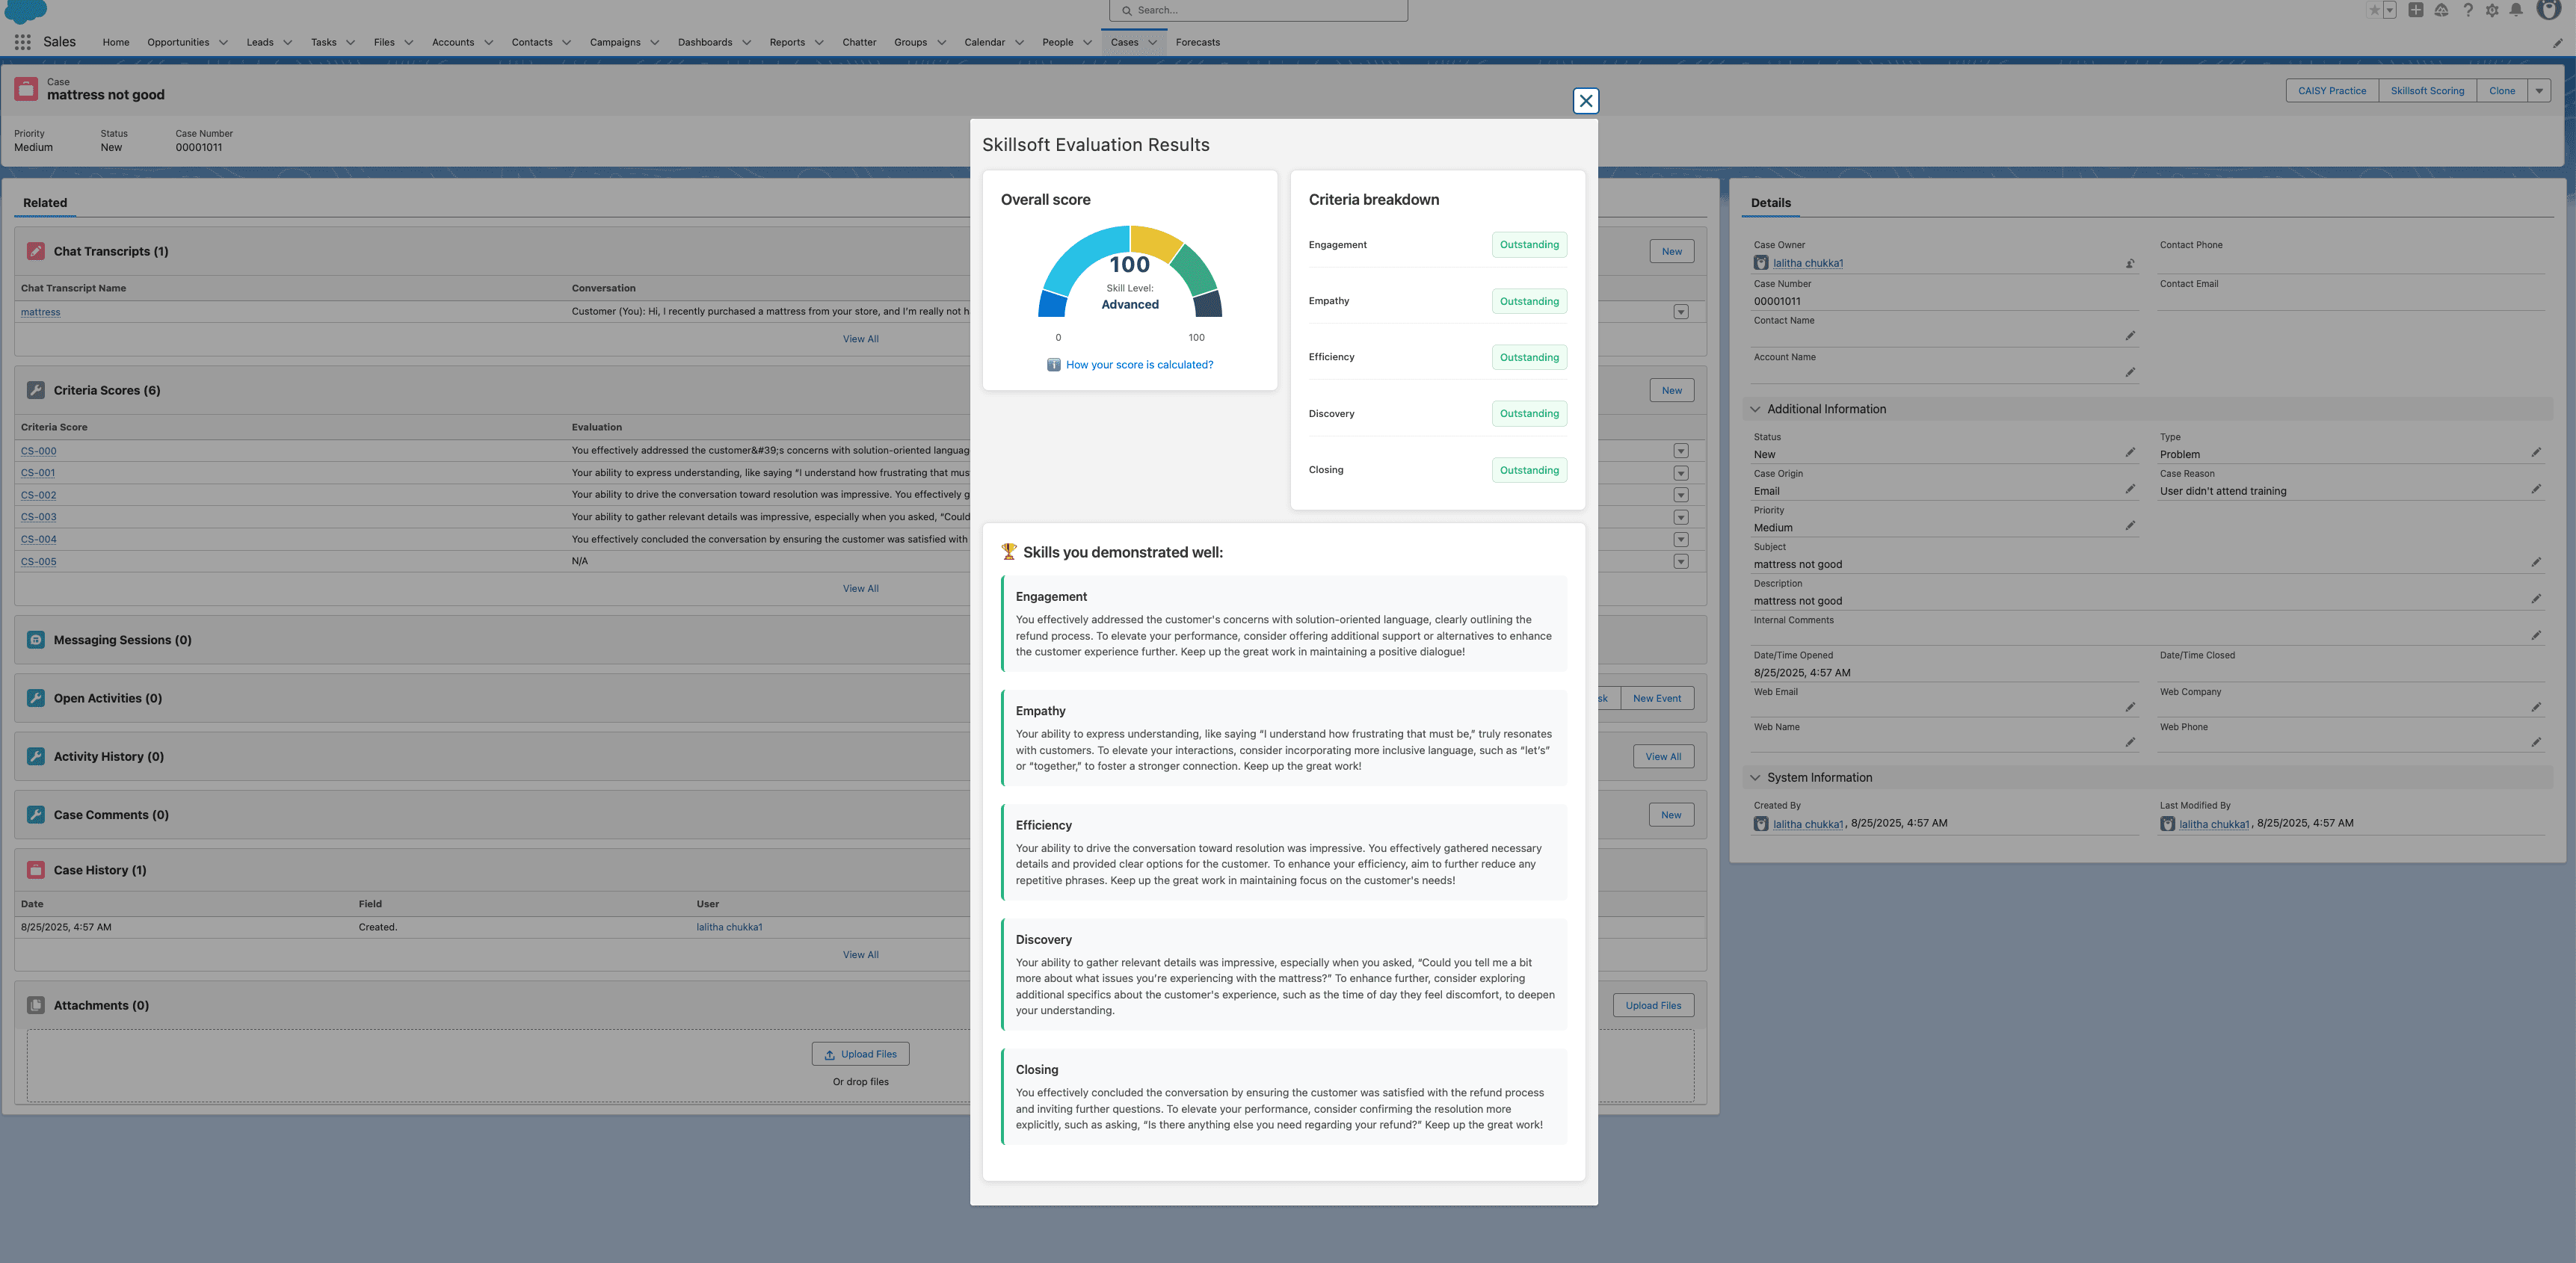Click New in Chat Transcripts list

pyautogui.click(x=1671, y=251)
